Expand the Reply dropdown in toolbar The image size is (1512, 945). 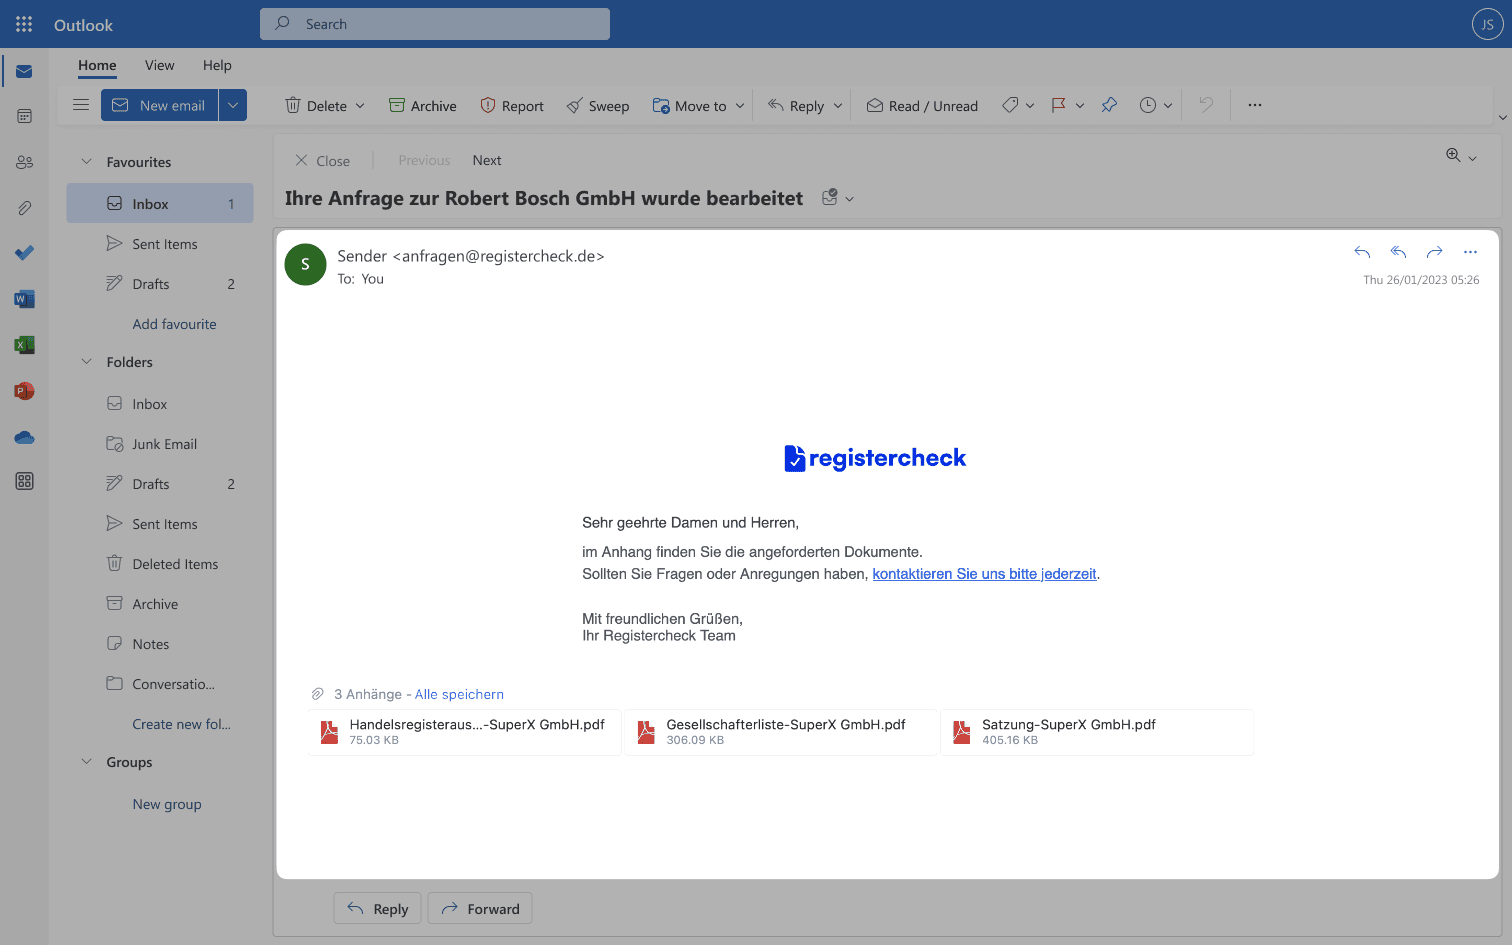[838, 106]
